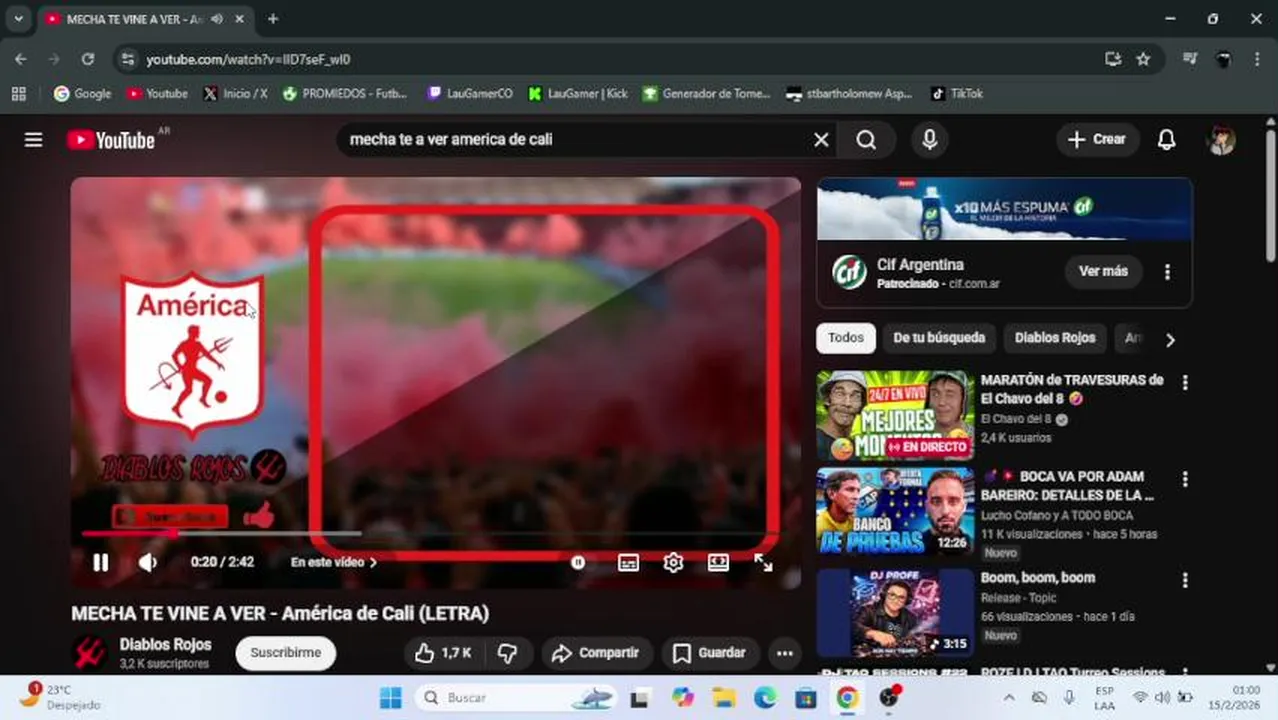The height and width of the screenshot is (720, 1278).
Task: Open File Explorer from the taskbar
Action: (724, 698)
